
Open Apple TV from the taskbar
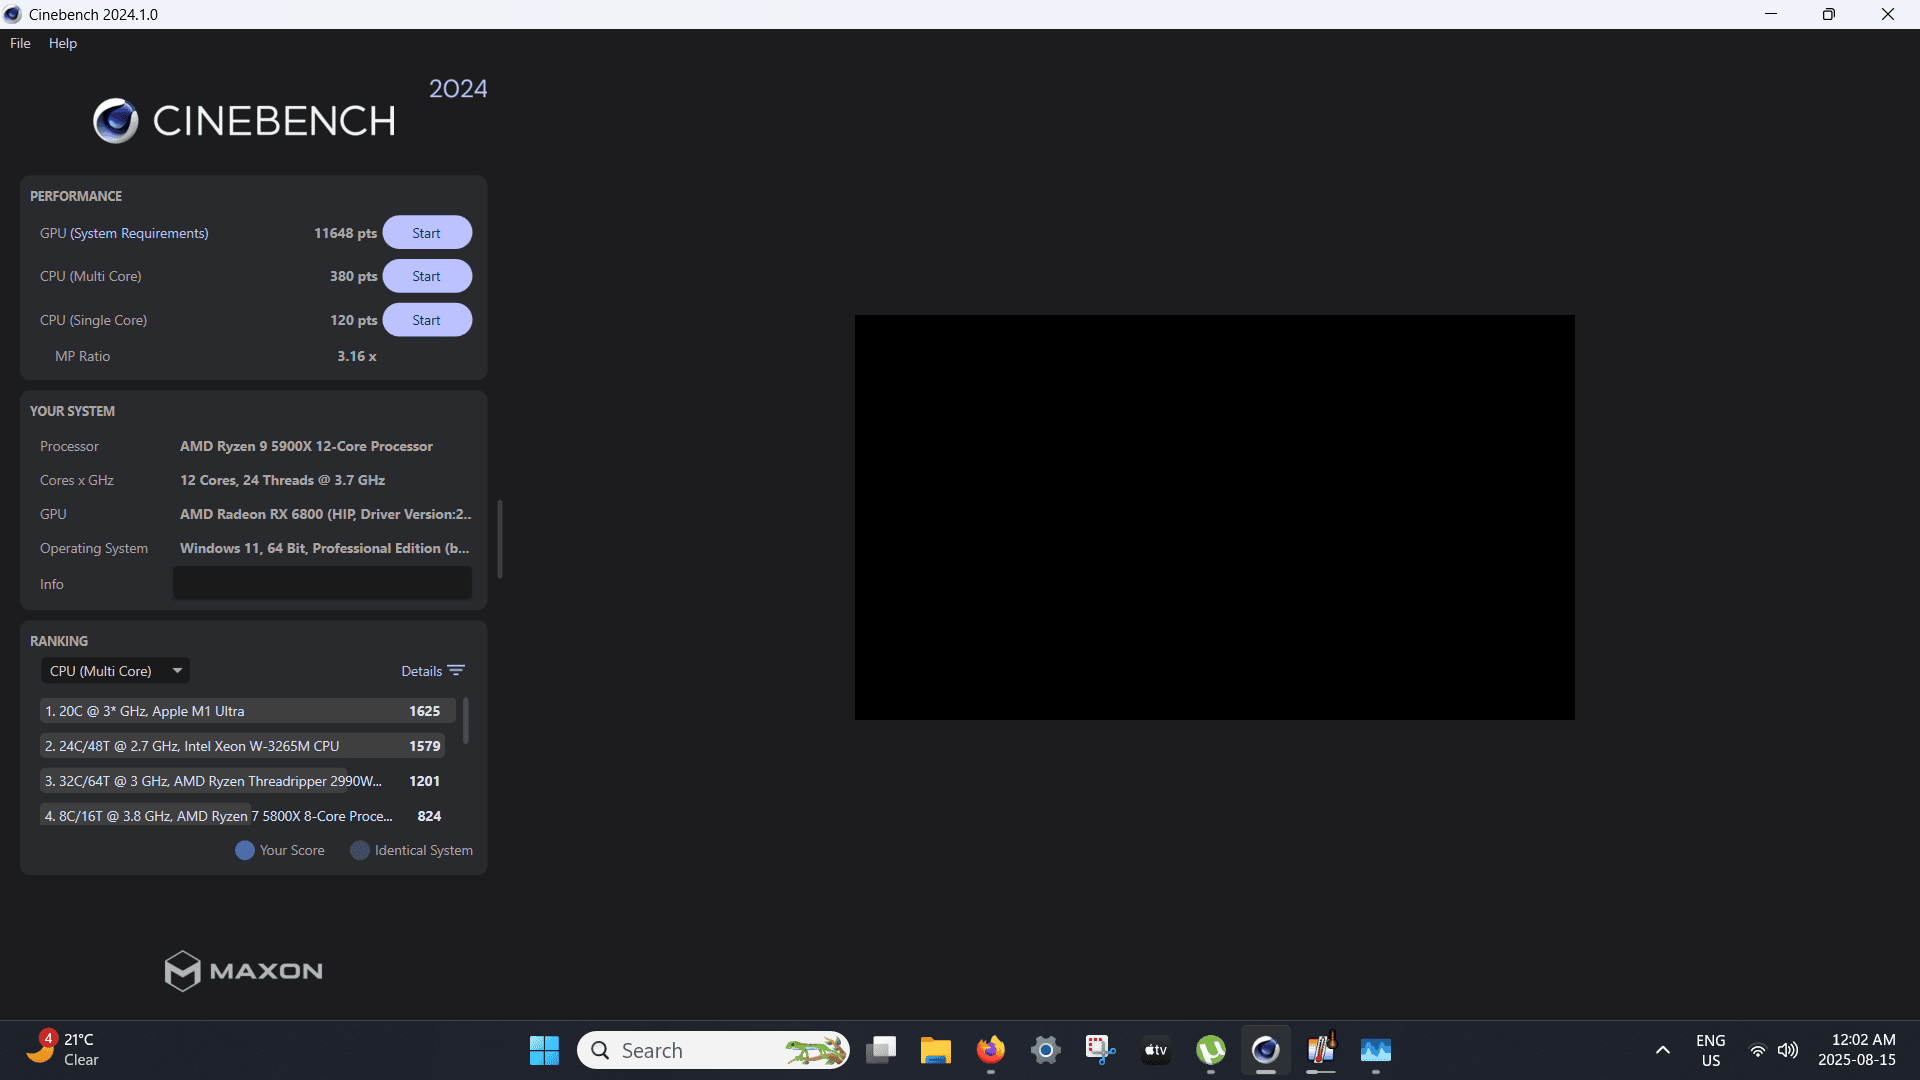pos(1156,1050)
